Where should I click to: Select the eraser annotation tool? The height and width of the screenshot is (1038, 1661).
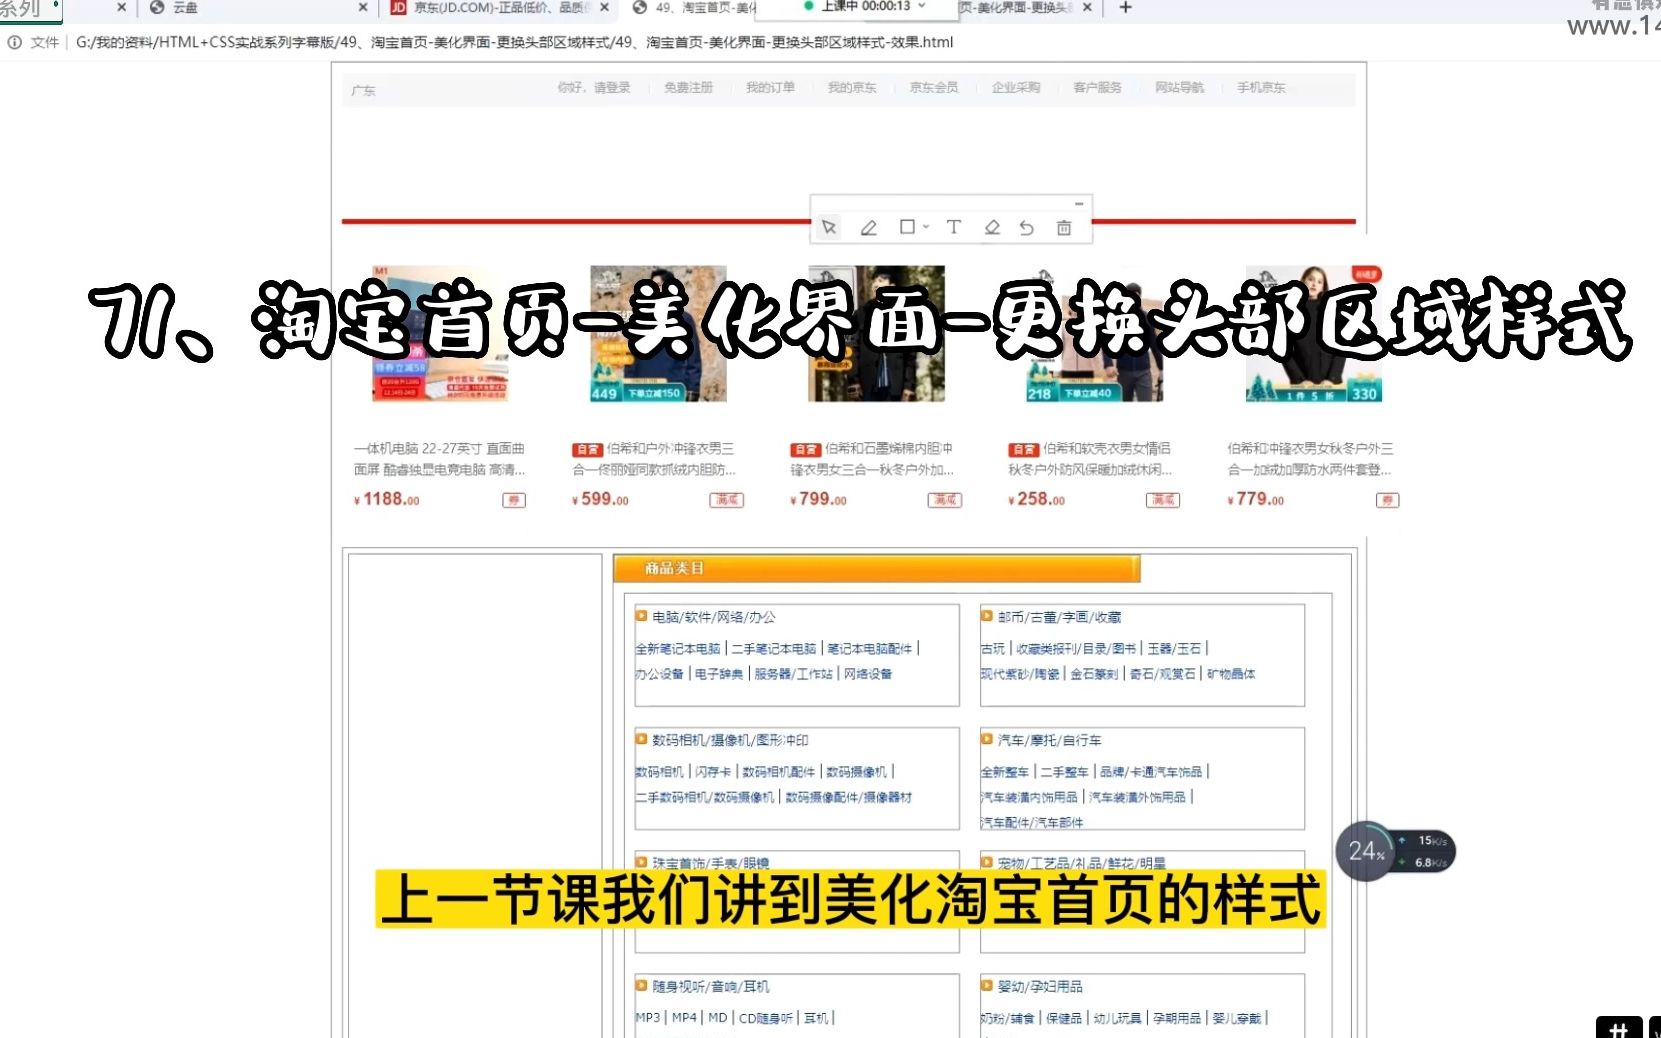pos(992,227)
